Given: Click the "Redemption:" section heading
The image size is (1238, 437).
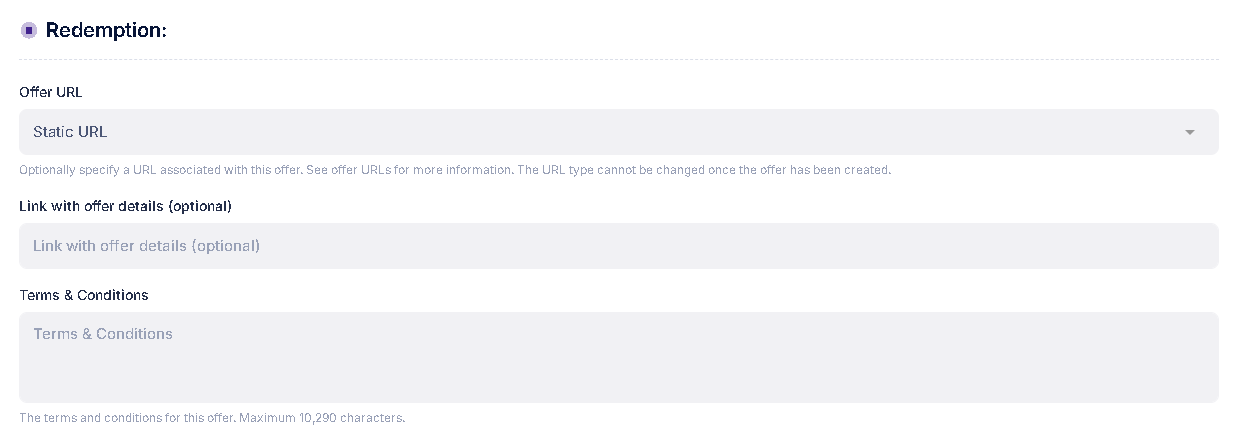Looking at the screenshot, I should 106,31.
